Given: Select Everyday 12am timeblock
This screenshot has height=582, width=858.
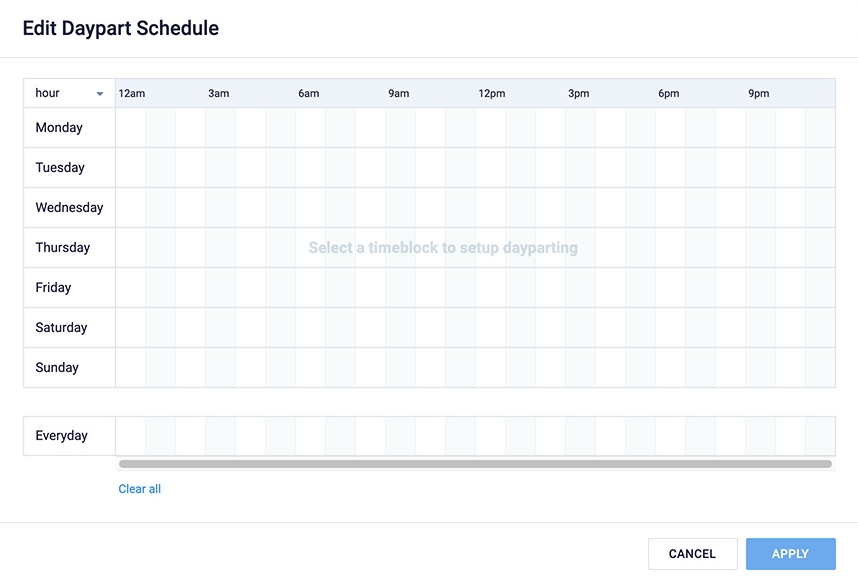Looking at the screenshot, I should (x=131, y=436).
